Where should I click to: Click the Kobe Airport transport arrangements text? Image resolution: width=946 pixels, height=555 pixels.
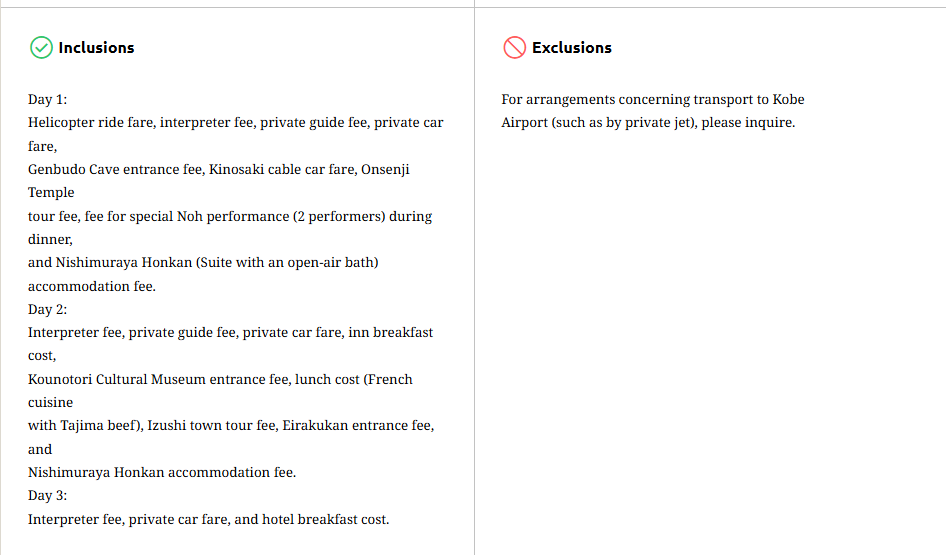point(652,99)
